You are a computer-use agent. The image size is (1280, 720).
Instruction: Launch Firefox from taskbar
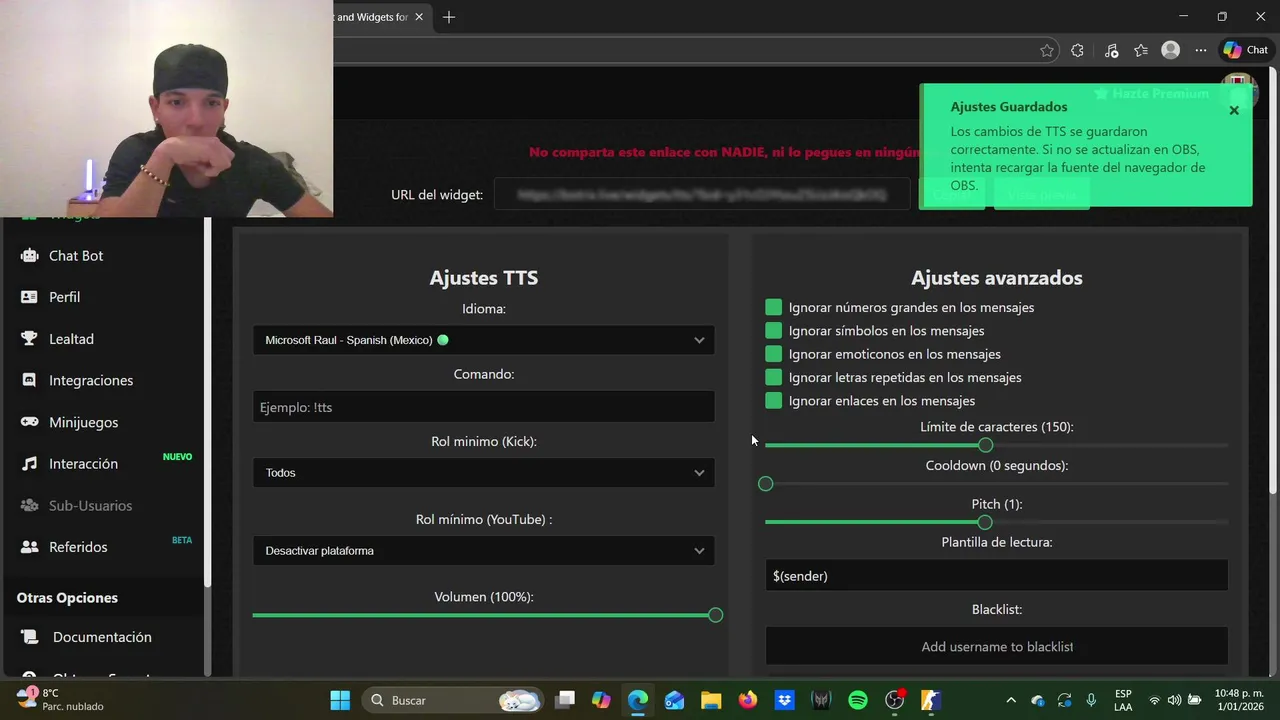[x=748, y=700]
